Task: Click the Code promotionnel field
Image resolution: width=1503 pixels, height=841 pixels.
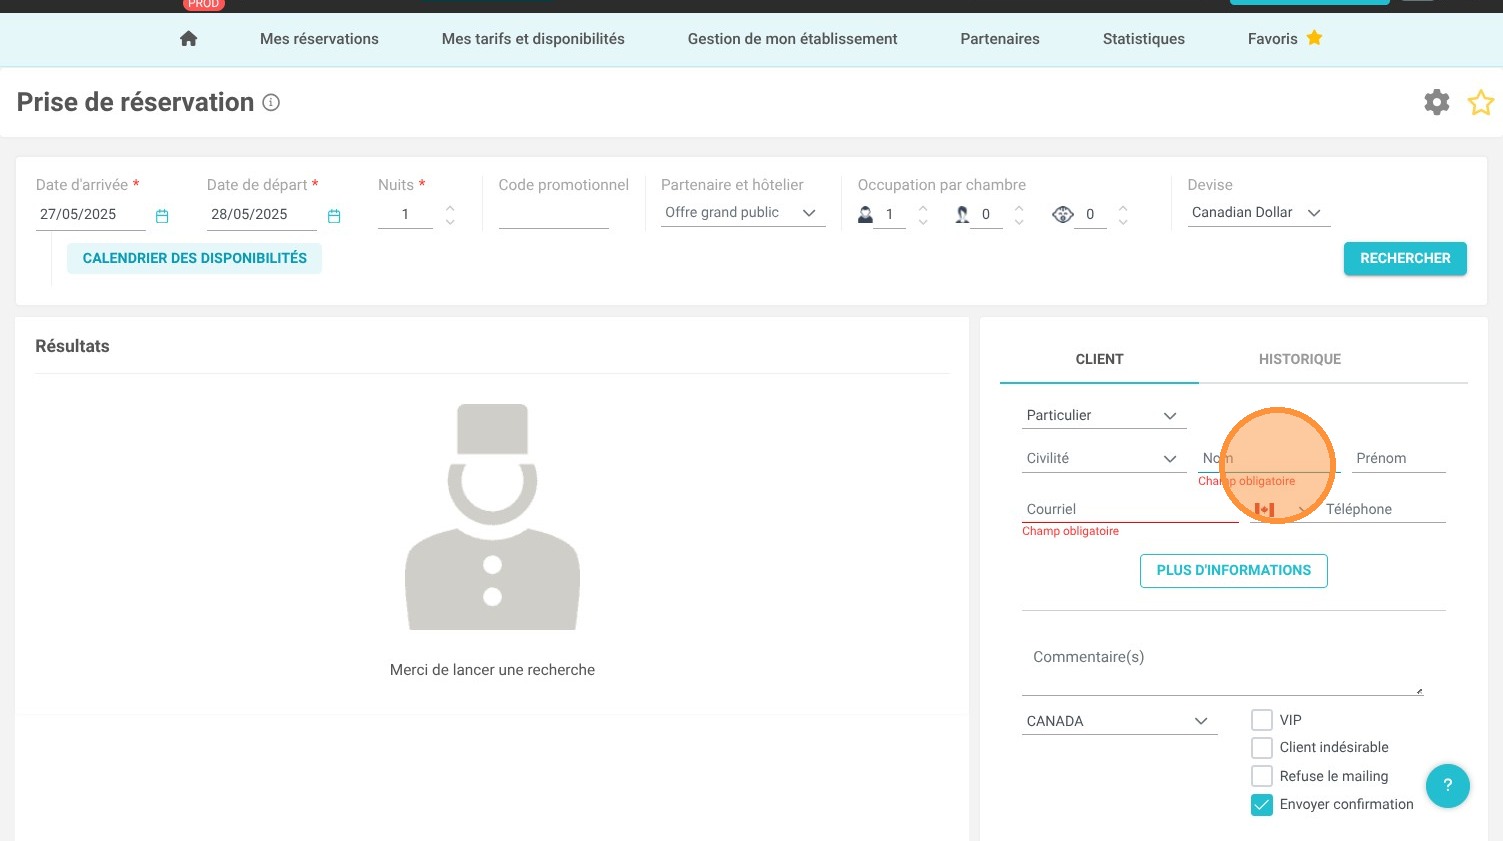Action: 554,215
